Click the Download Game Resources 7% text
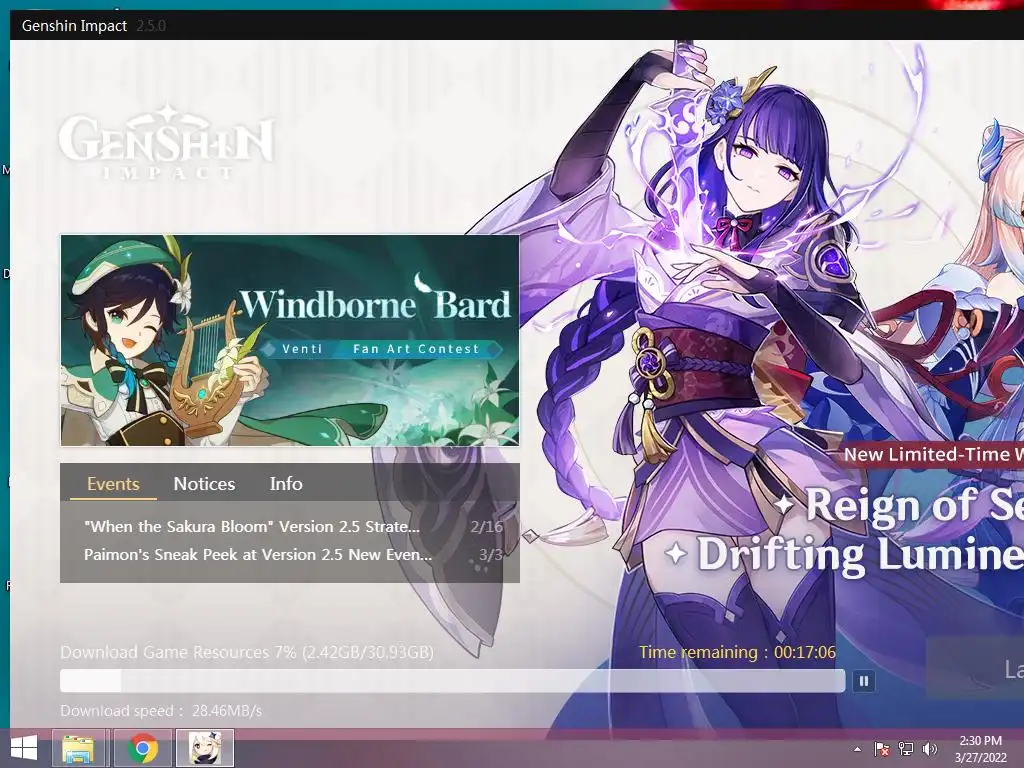This screenshot has height=768, width=1024. 247,652
